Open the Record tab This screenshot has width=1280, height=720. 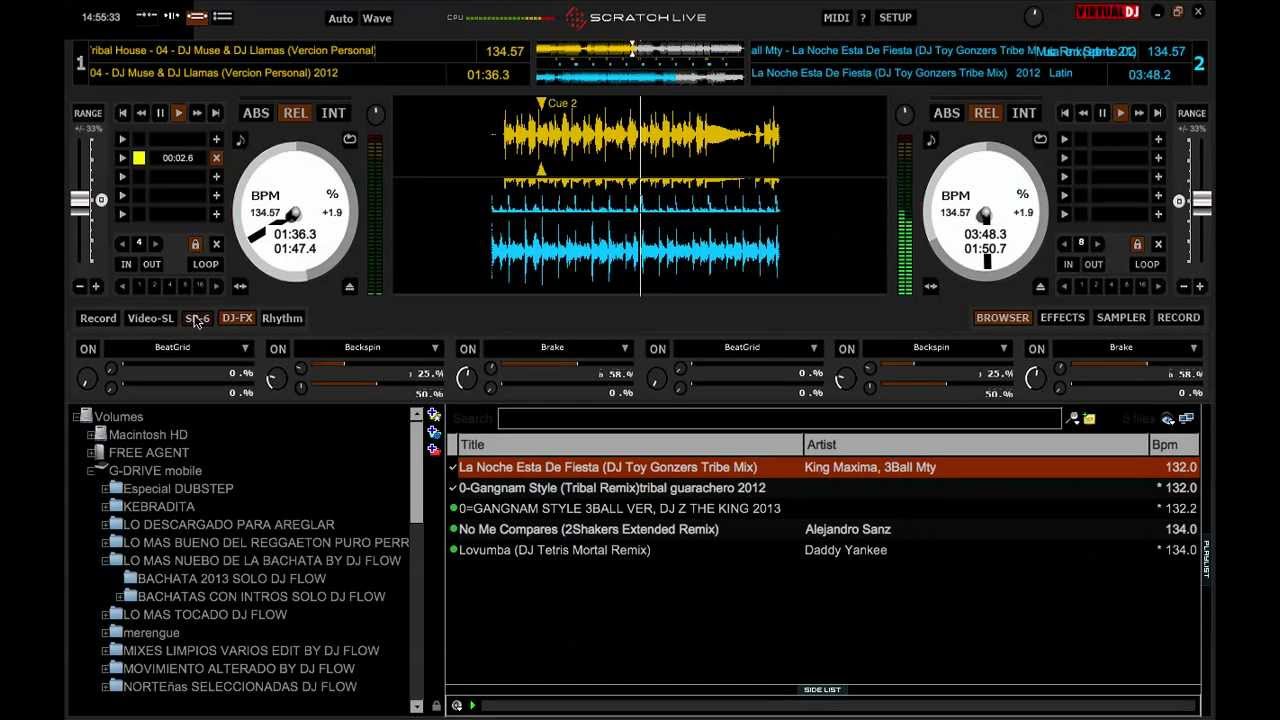point(98,318)
